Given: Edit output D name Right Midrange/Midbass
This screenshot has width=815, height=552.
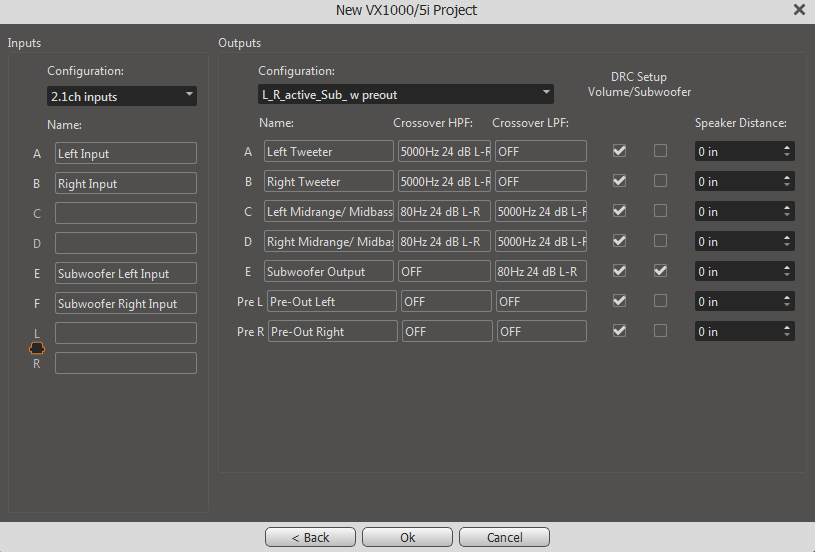Looking at the screenshot, I should [328, 241].
